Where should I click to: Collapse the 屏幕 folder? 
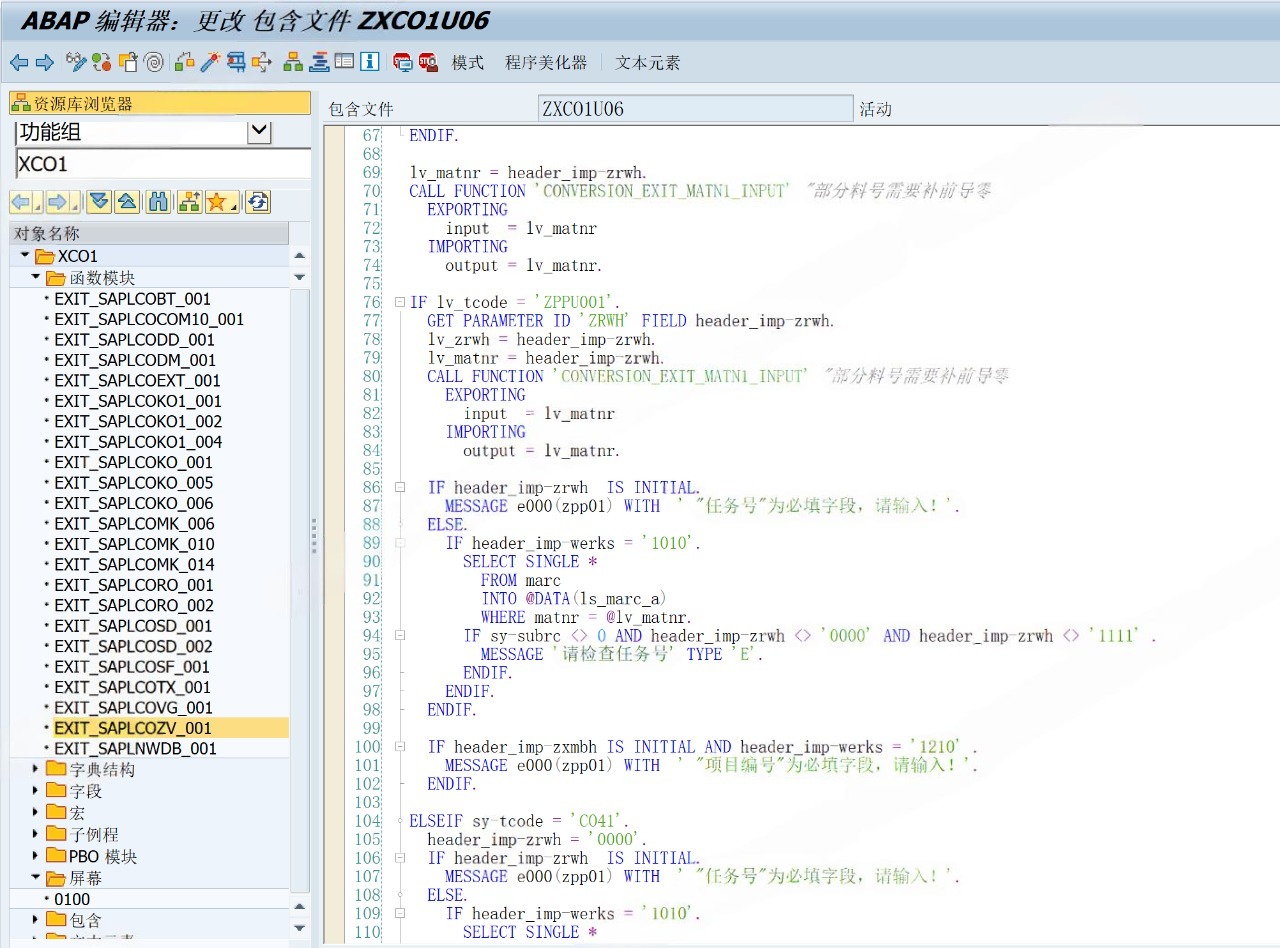pos(36,878)
